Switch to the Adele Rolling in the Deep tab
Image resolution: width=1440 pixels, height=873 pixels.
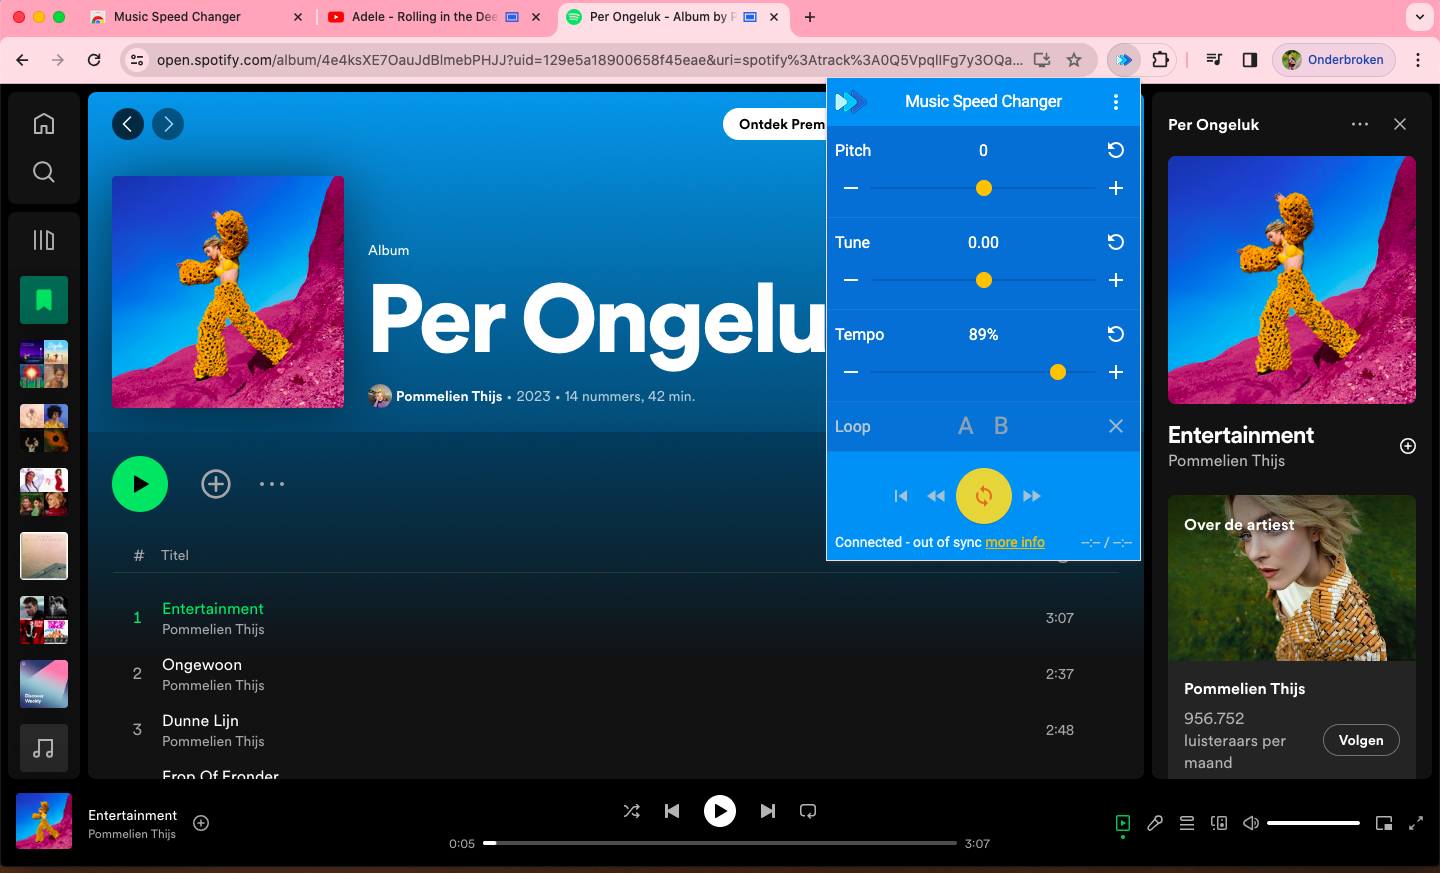[424, 17]
